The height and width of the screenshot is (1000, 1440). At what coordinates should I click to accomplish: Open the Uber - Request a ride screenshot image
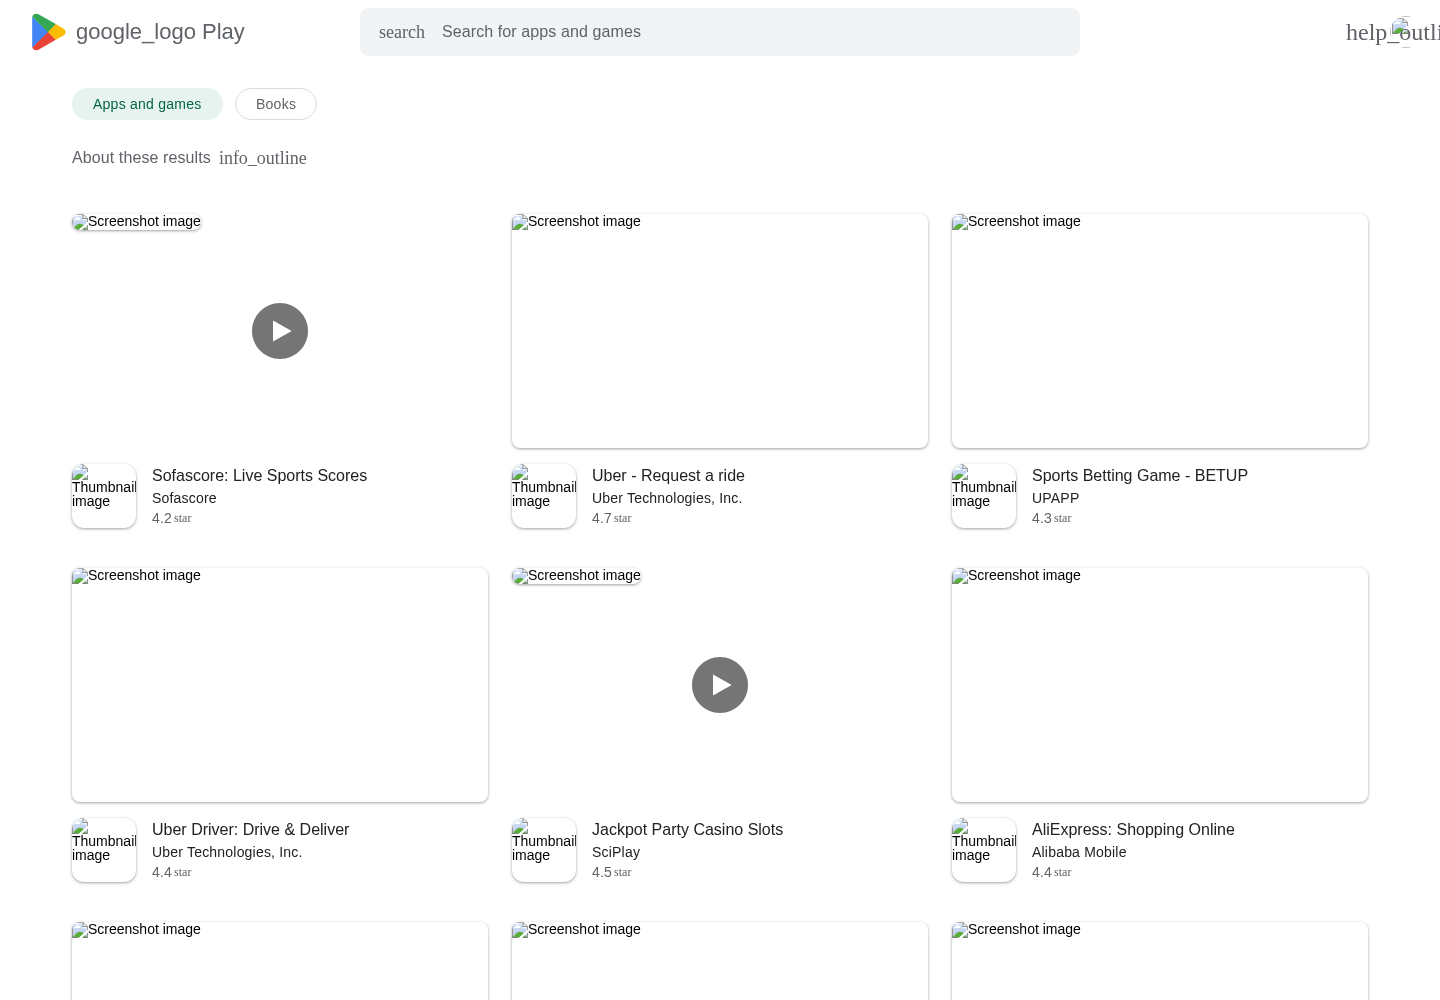[720, 331]
